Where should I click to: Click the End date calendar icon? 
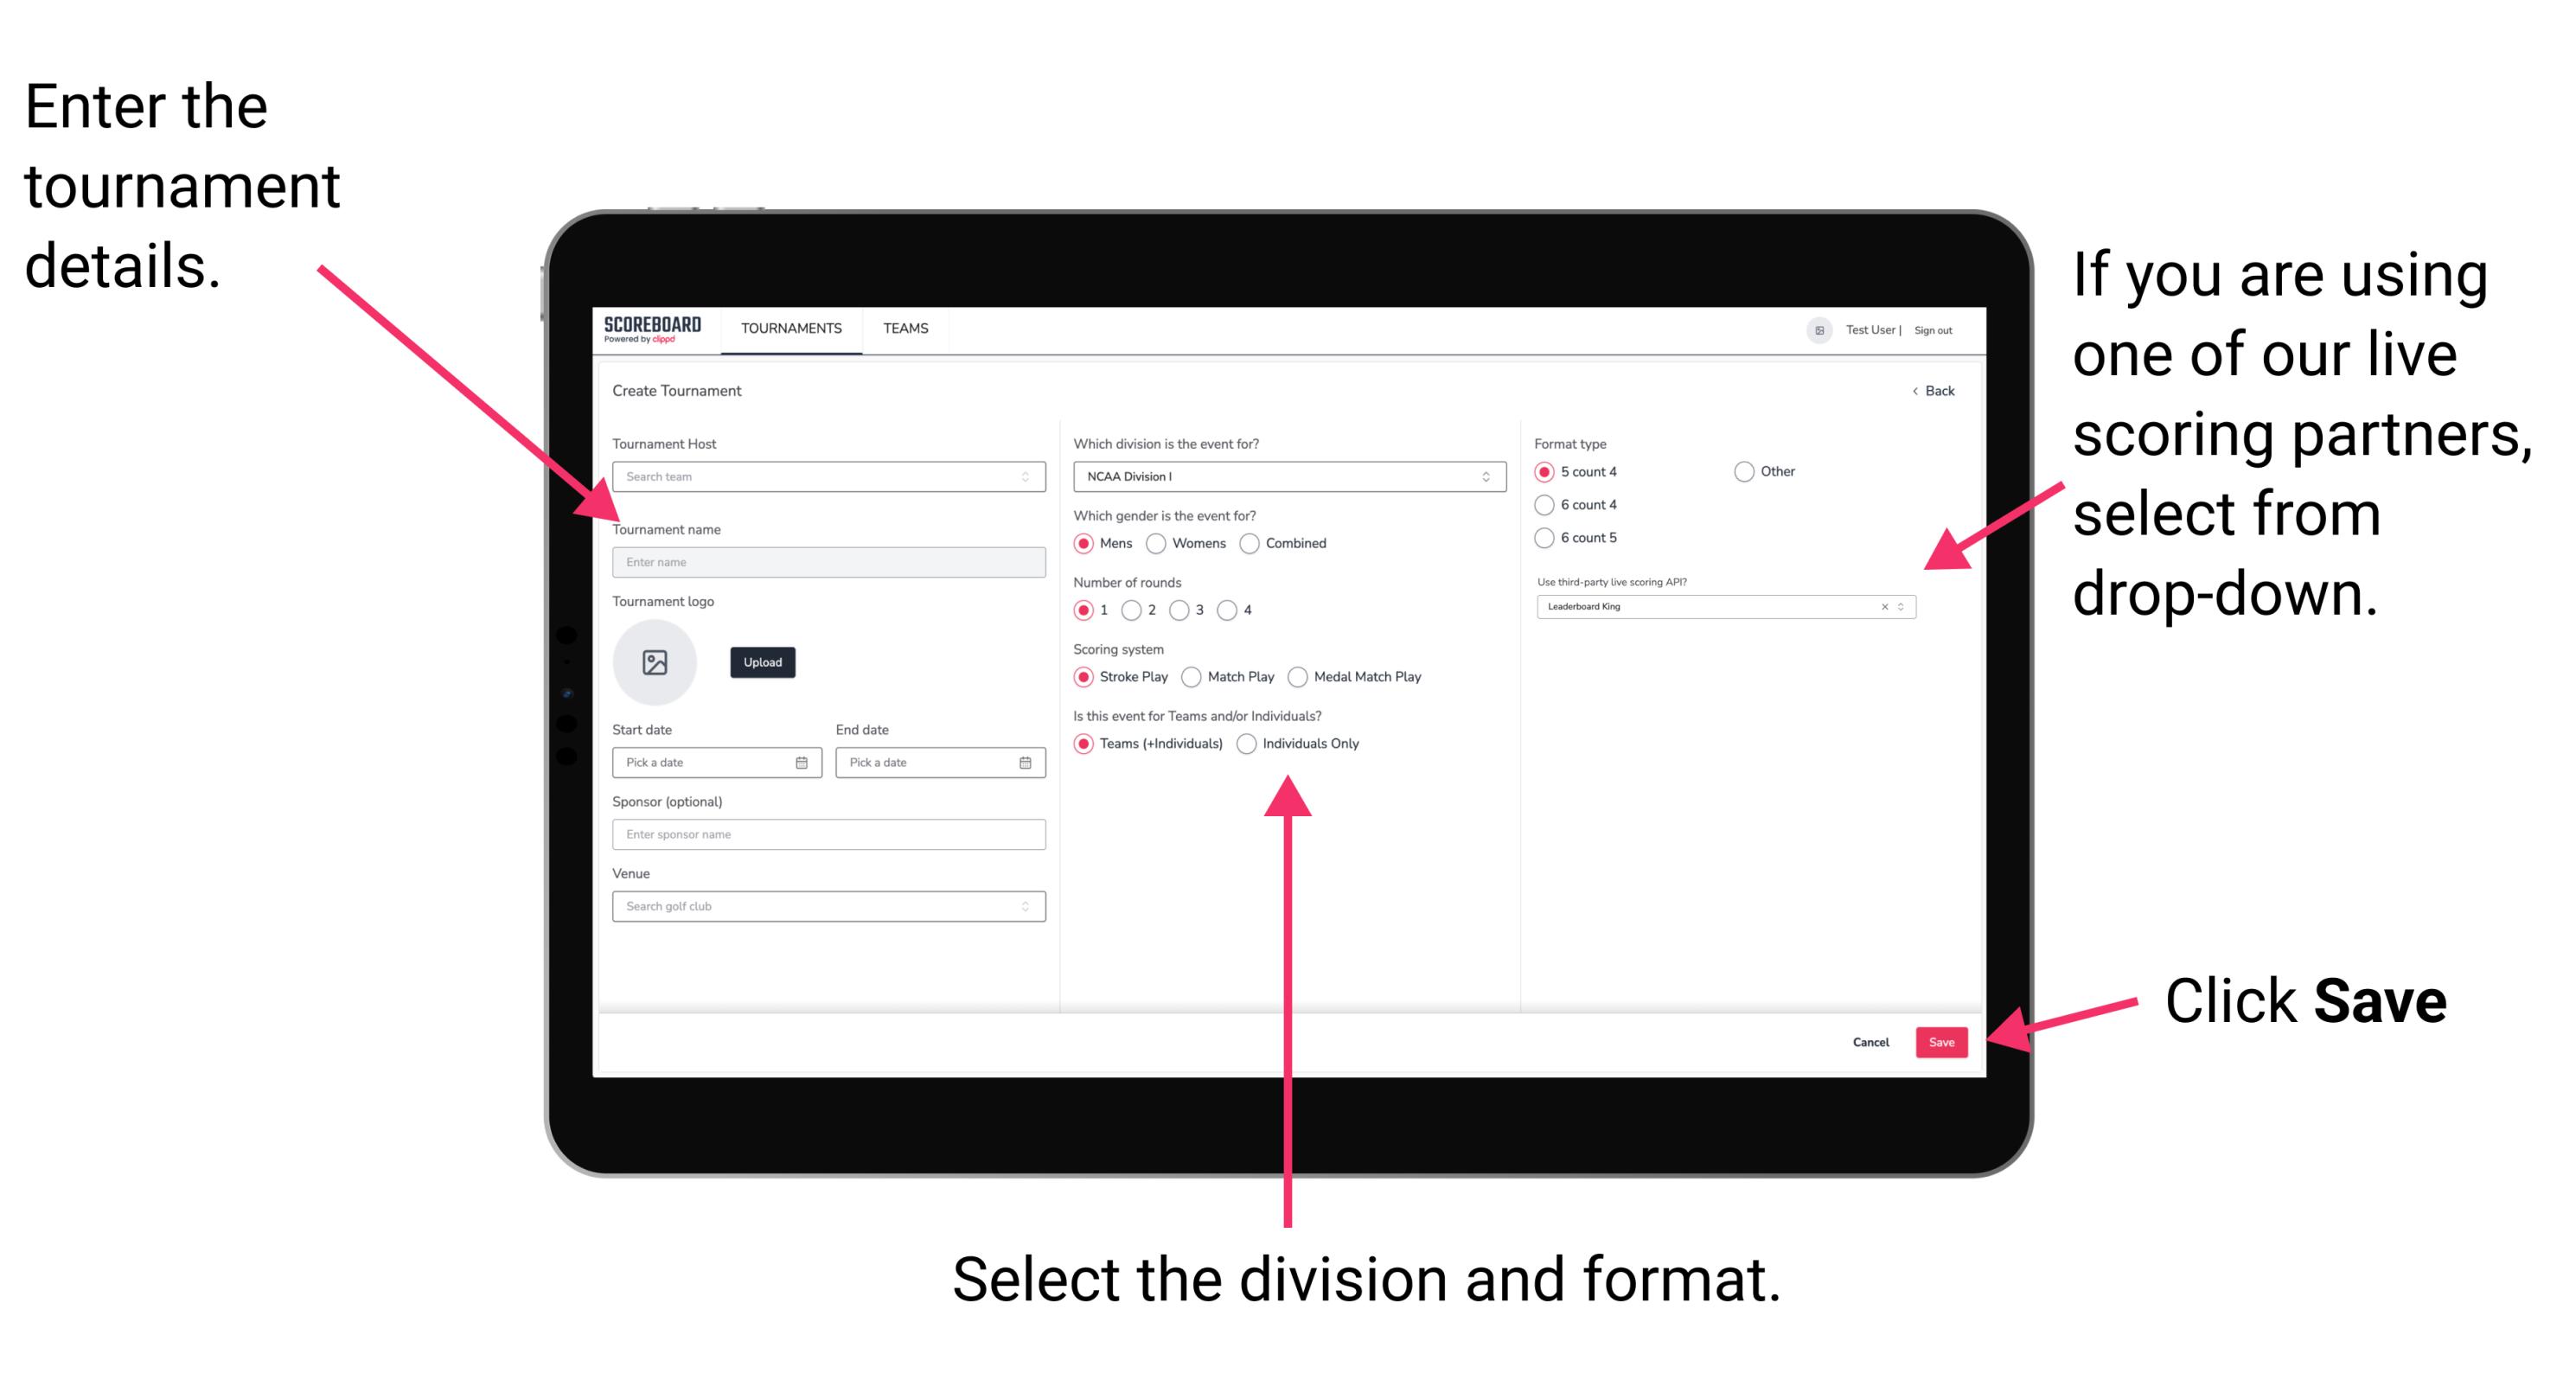(x=1026, y=764)
